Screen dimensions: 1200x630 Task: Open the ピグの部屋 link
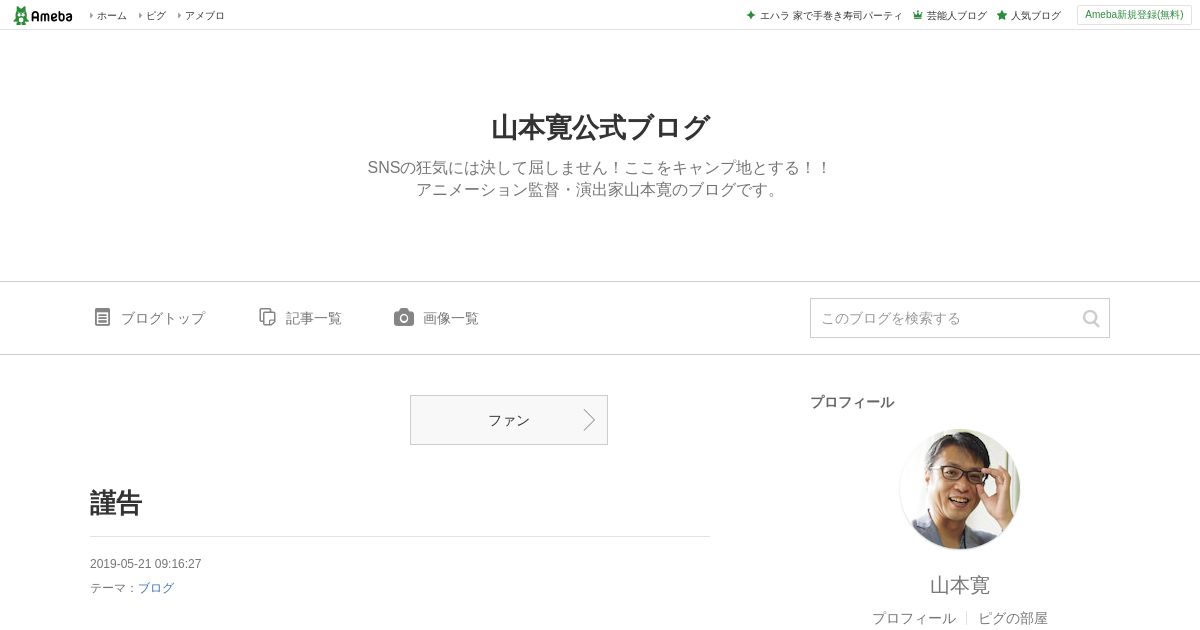[x=1012, y=618]
